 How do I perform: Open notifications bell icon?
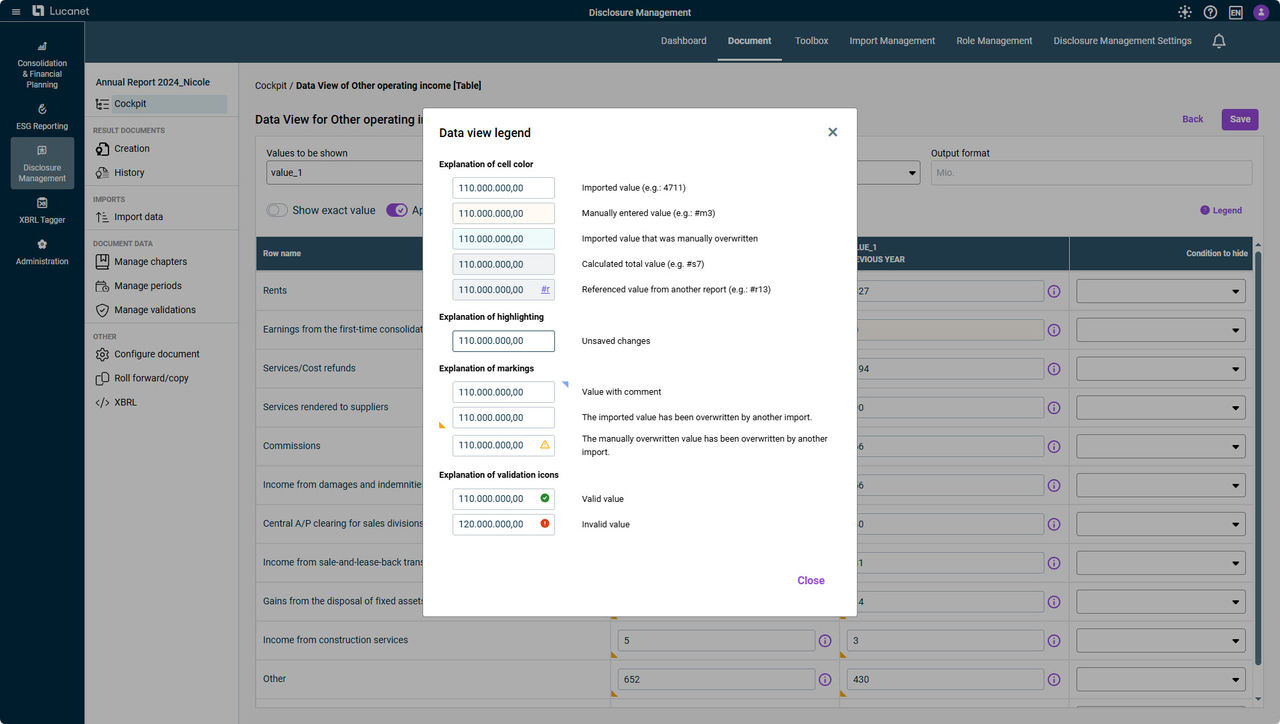click(x=1218, y=41)
